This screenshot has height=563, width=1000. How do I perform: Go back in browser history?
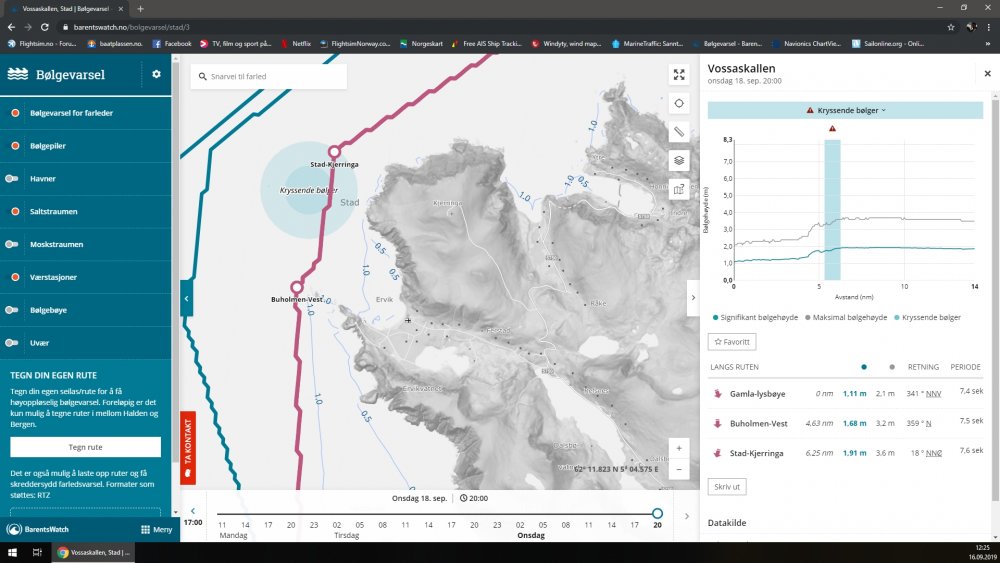pyautogui.click(x=11, y=27)
